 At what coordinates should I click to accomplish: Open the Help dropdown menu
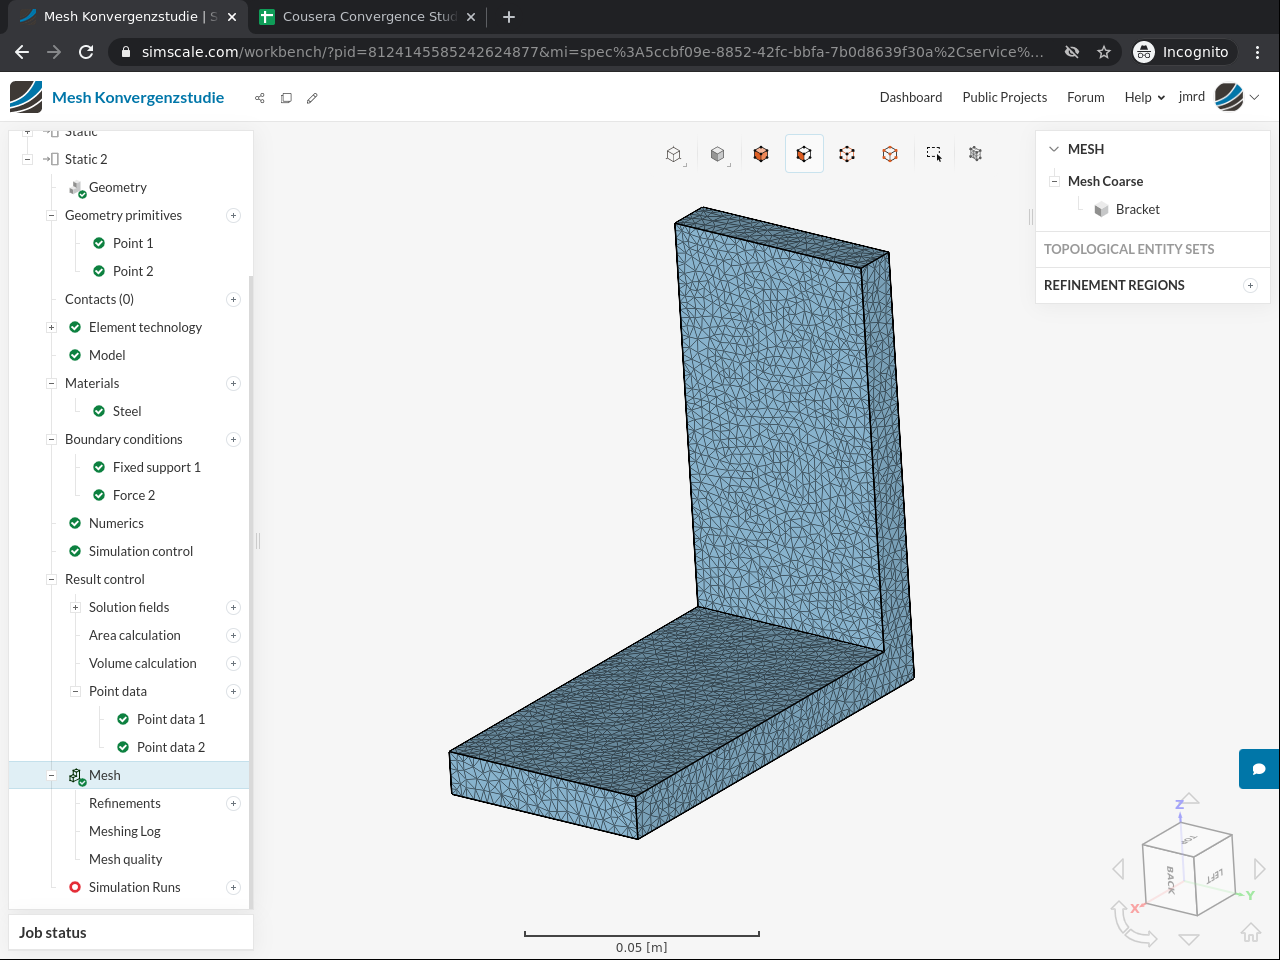click(1144, 97)
